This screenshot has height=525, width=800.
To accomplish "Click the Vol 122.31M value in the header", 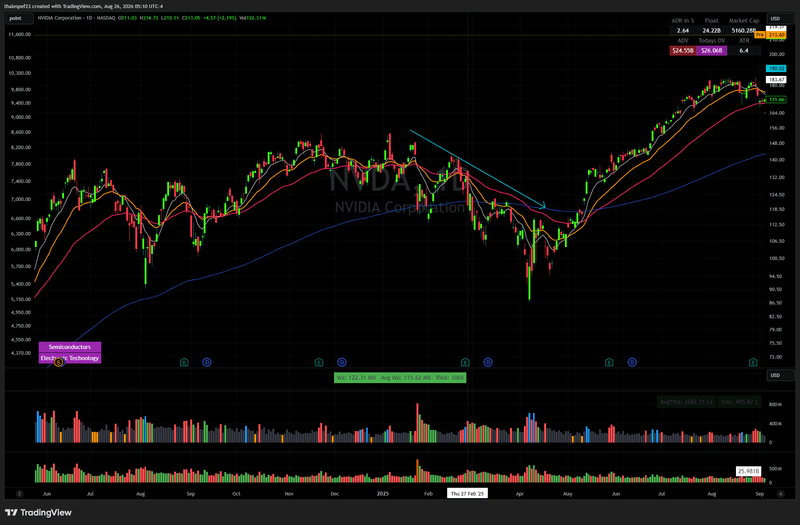I will (x=253, y=18).
